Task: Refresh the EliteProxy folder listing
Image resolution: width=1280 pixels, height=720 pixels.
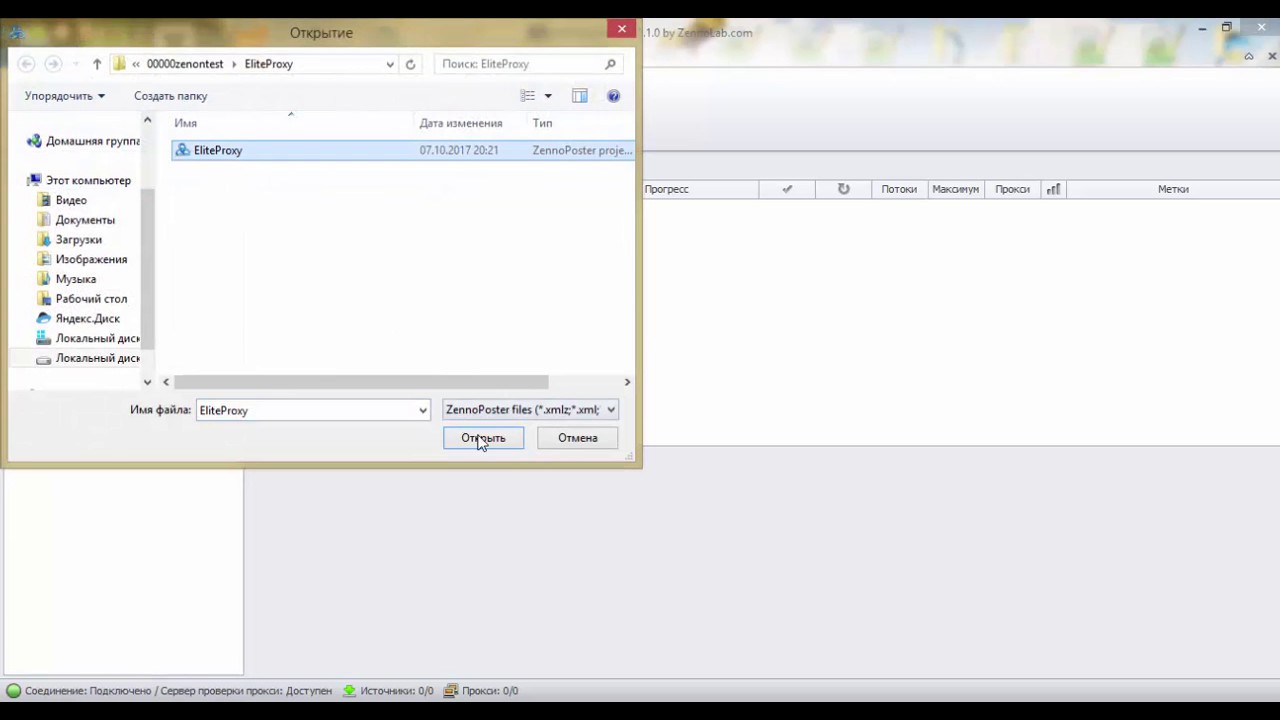Action: click(x=410, y=64)
